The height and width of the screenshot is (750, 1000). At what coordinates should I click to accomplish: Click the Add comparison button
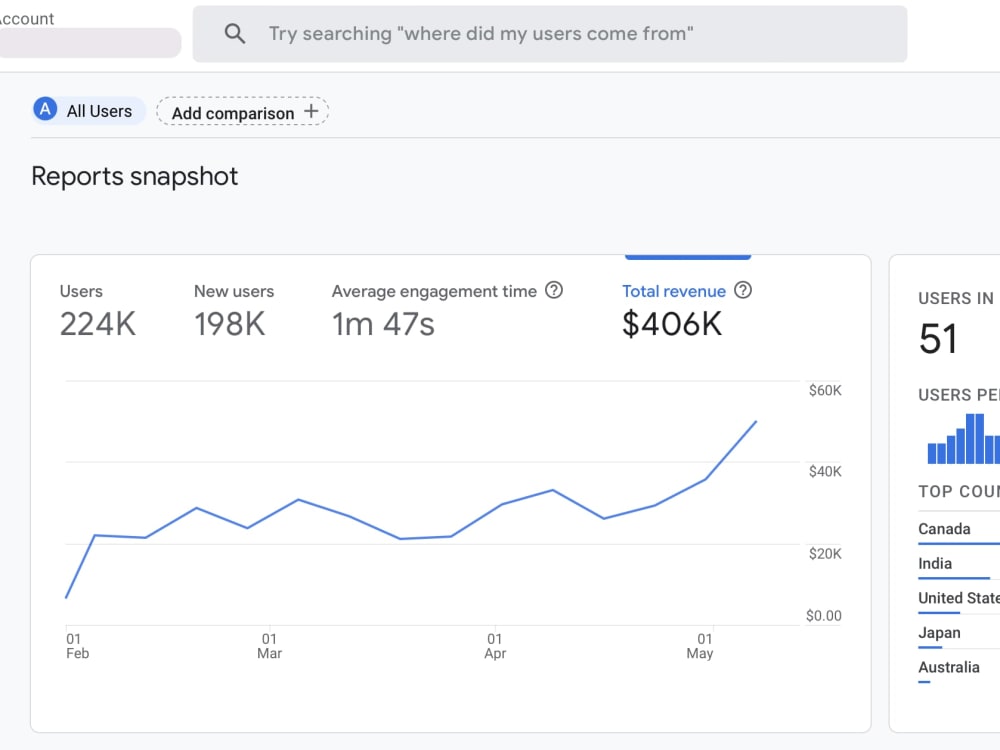pos(242,112)
